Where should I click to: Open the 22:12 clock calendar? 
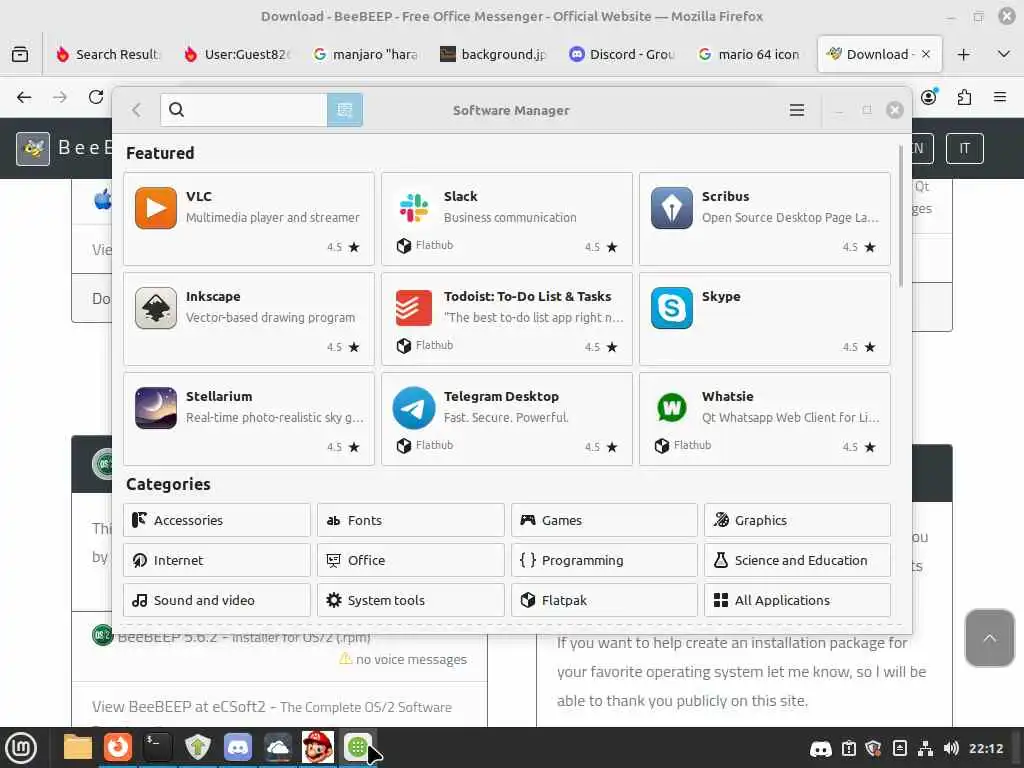click(985, 748)
